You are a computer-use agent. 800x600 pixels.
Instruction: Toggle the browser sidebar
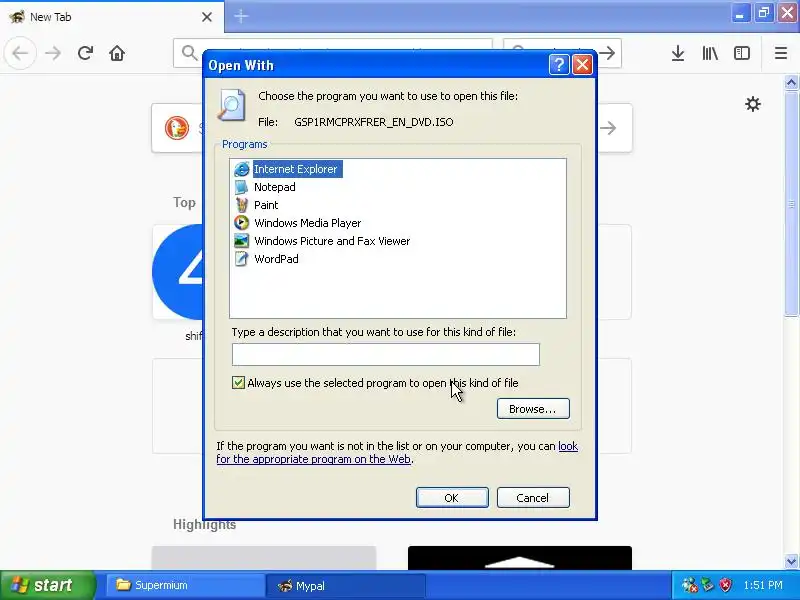(742, 53)
